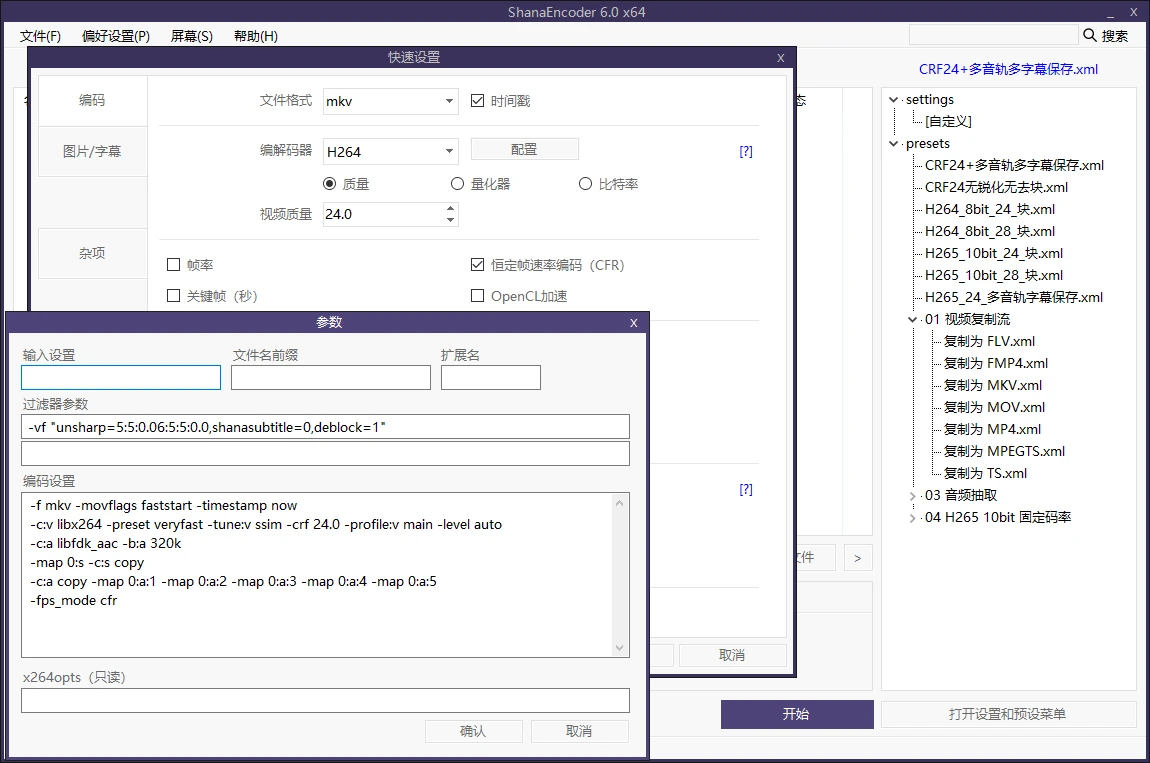Close the 参数 dialog with X
Viewport: 1150px width, 763px height.
634,323
